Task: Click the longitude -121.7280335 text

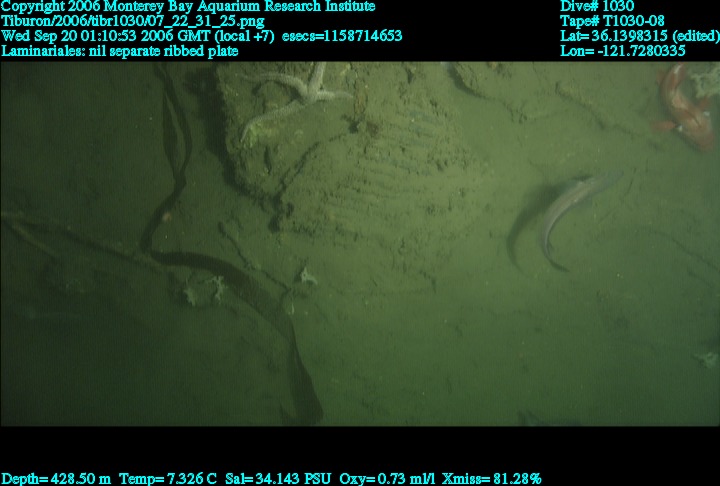Action: (623, 51)
